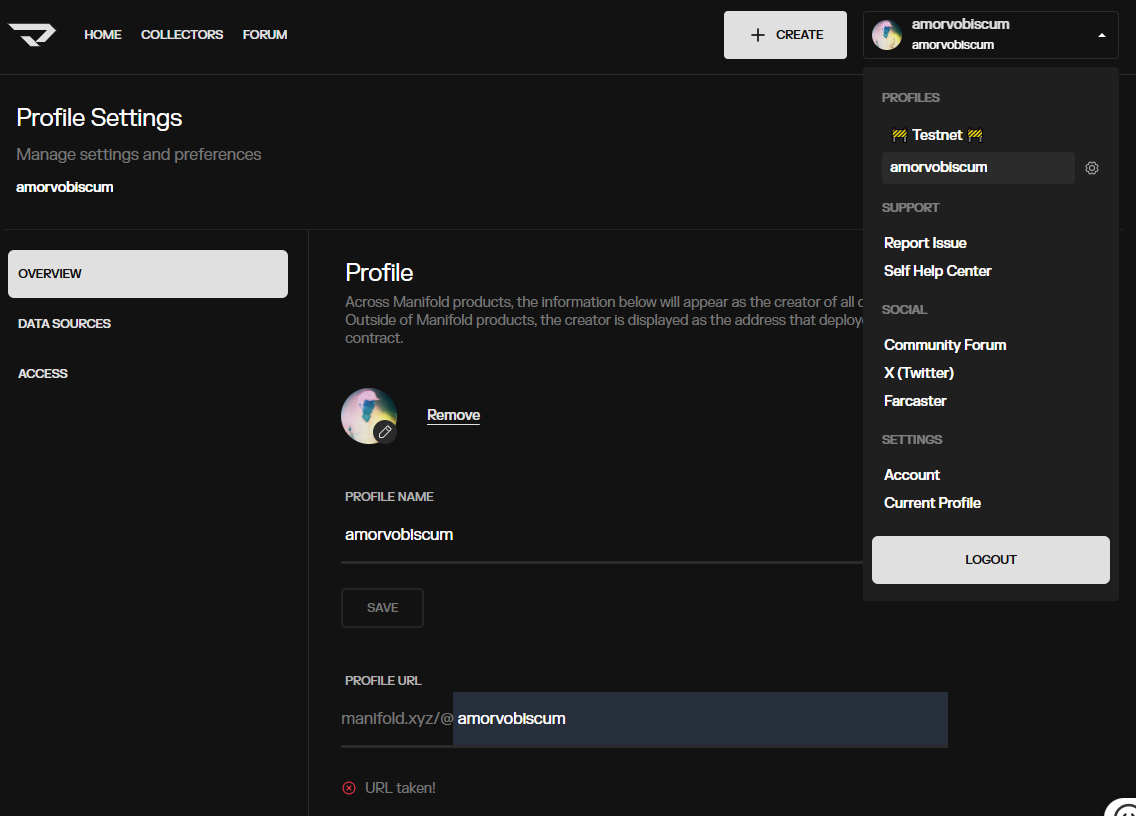
Task: Click the CREATE button
Action: pos(785,35)
